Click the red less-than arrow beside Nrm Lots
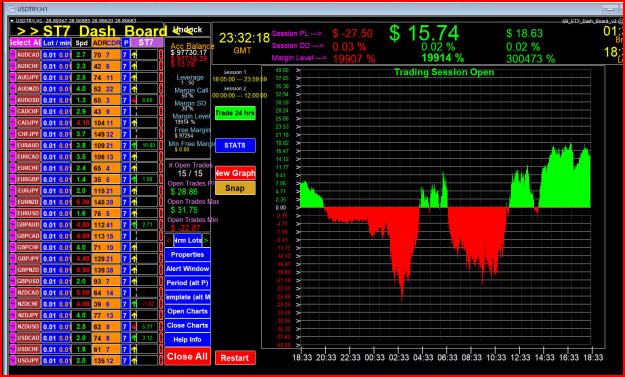625x377 pixels. coord(169,240)
